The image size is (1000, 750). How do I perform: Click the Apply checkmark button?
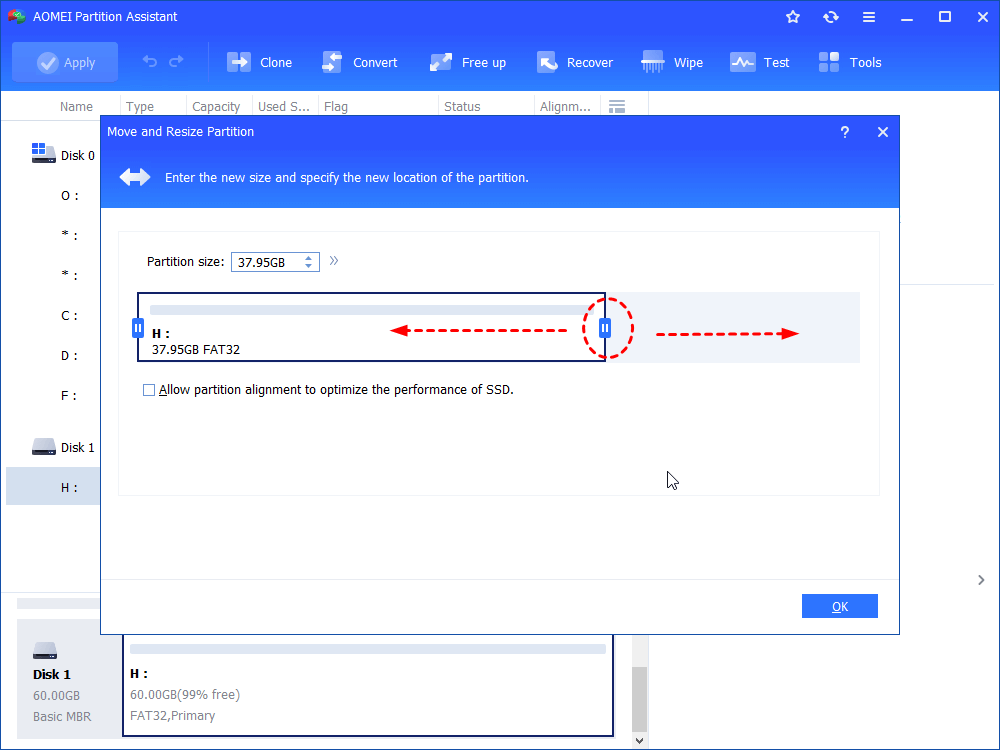pos(65,62)
